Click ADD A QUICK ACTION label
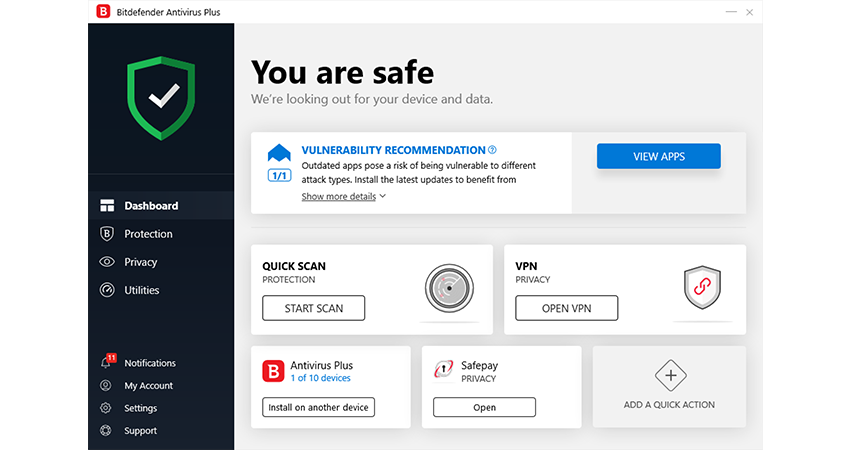 pos(669,404)
